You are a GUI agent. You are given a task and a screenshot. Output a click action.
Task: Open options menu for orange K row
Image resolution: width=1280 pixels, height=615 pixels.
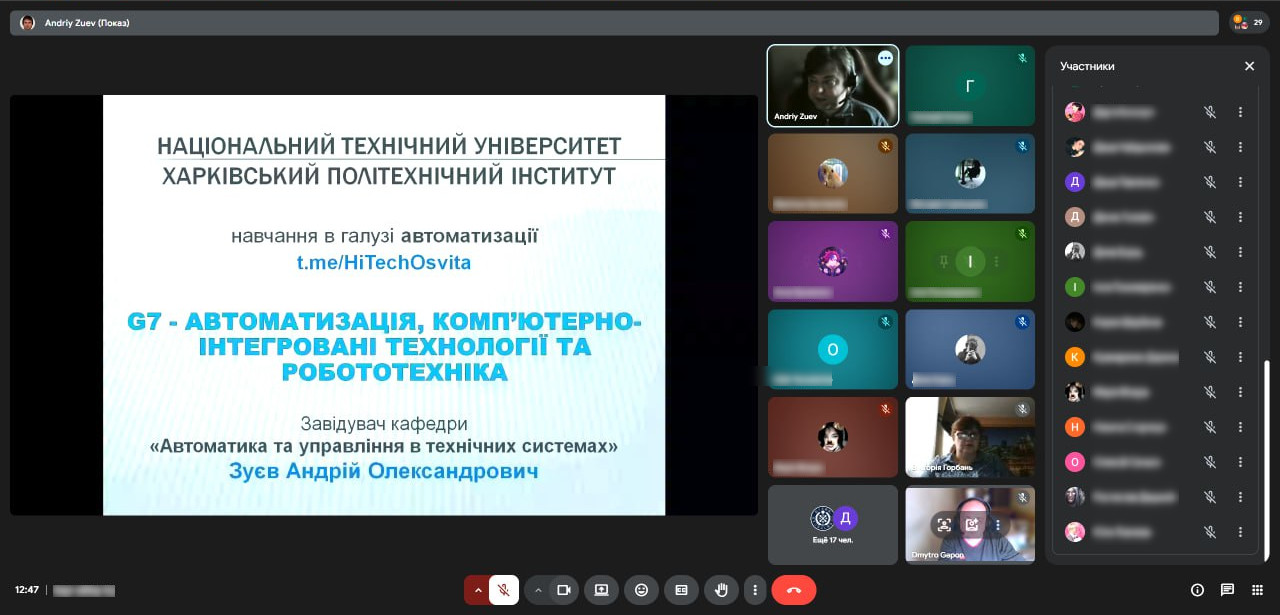click(1240, 357)
